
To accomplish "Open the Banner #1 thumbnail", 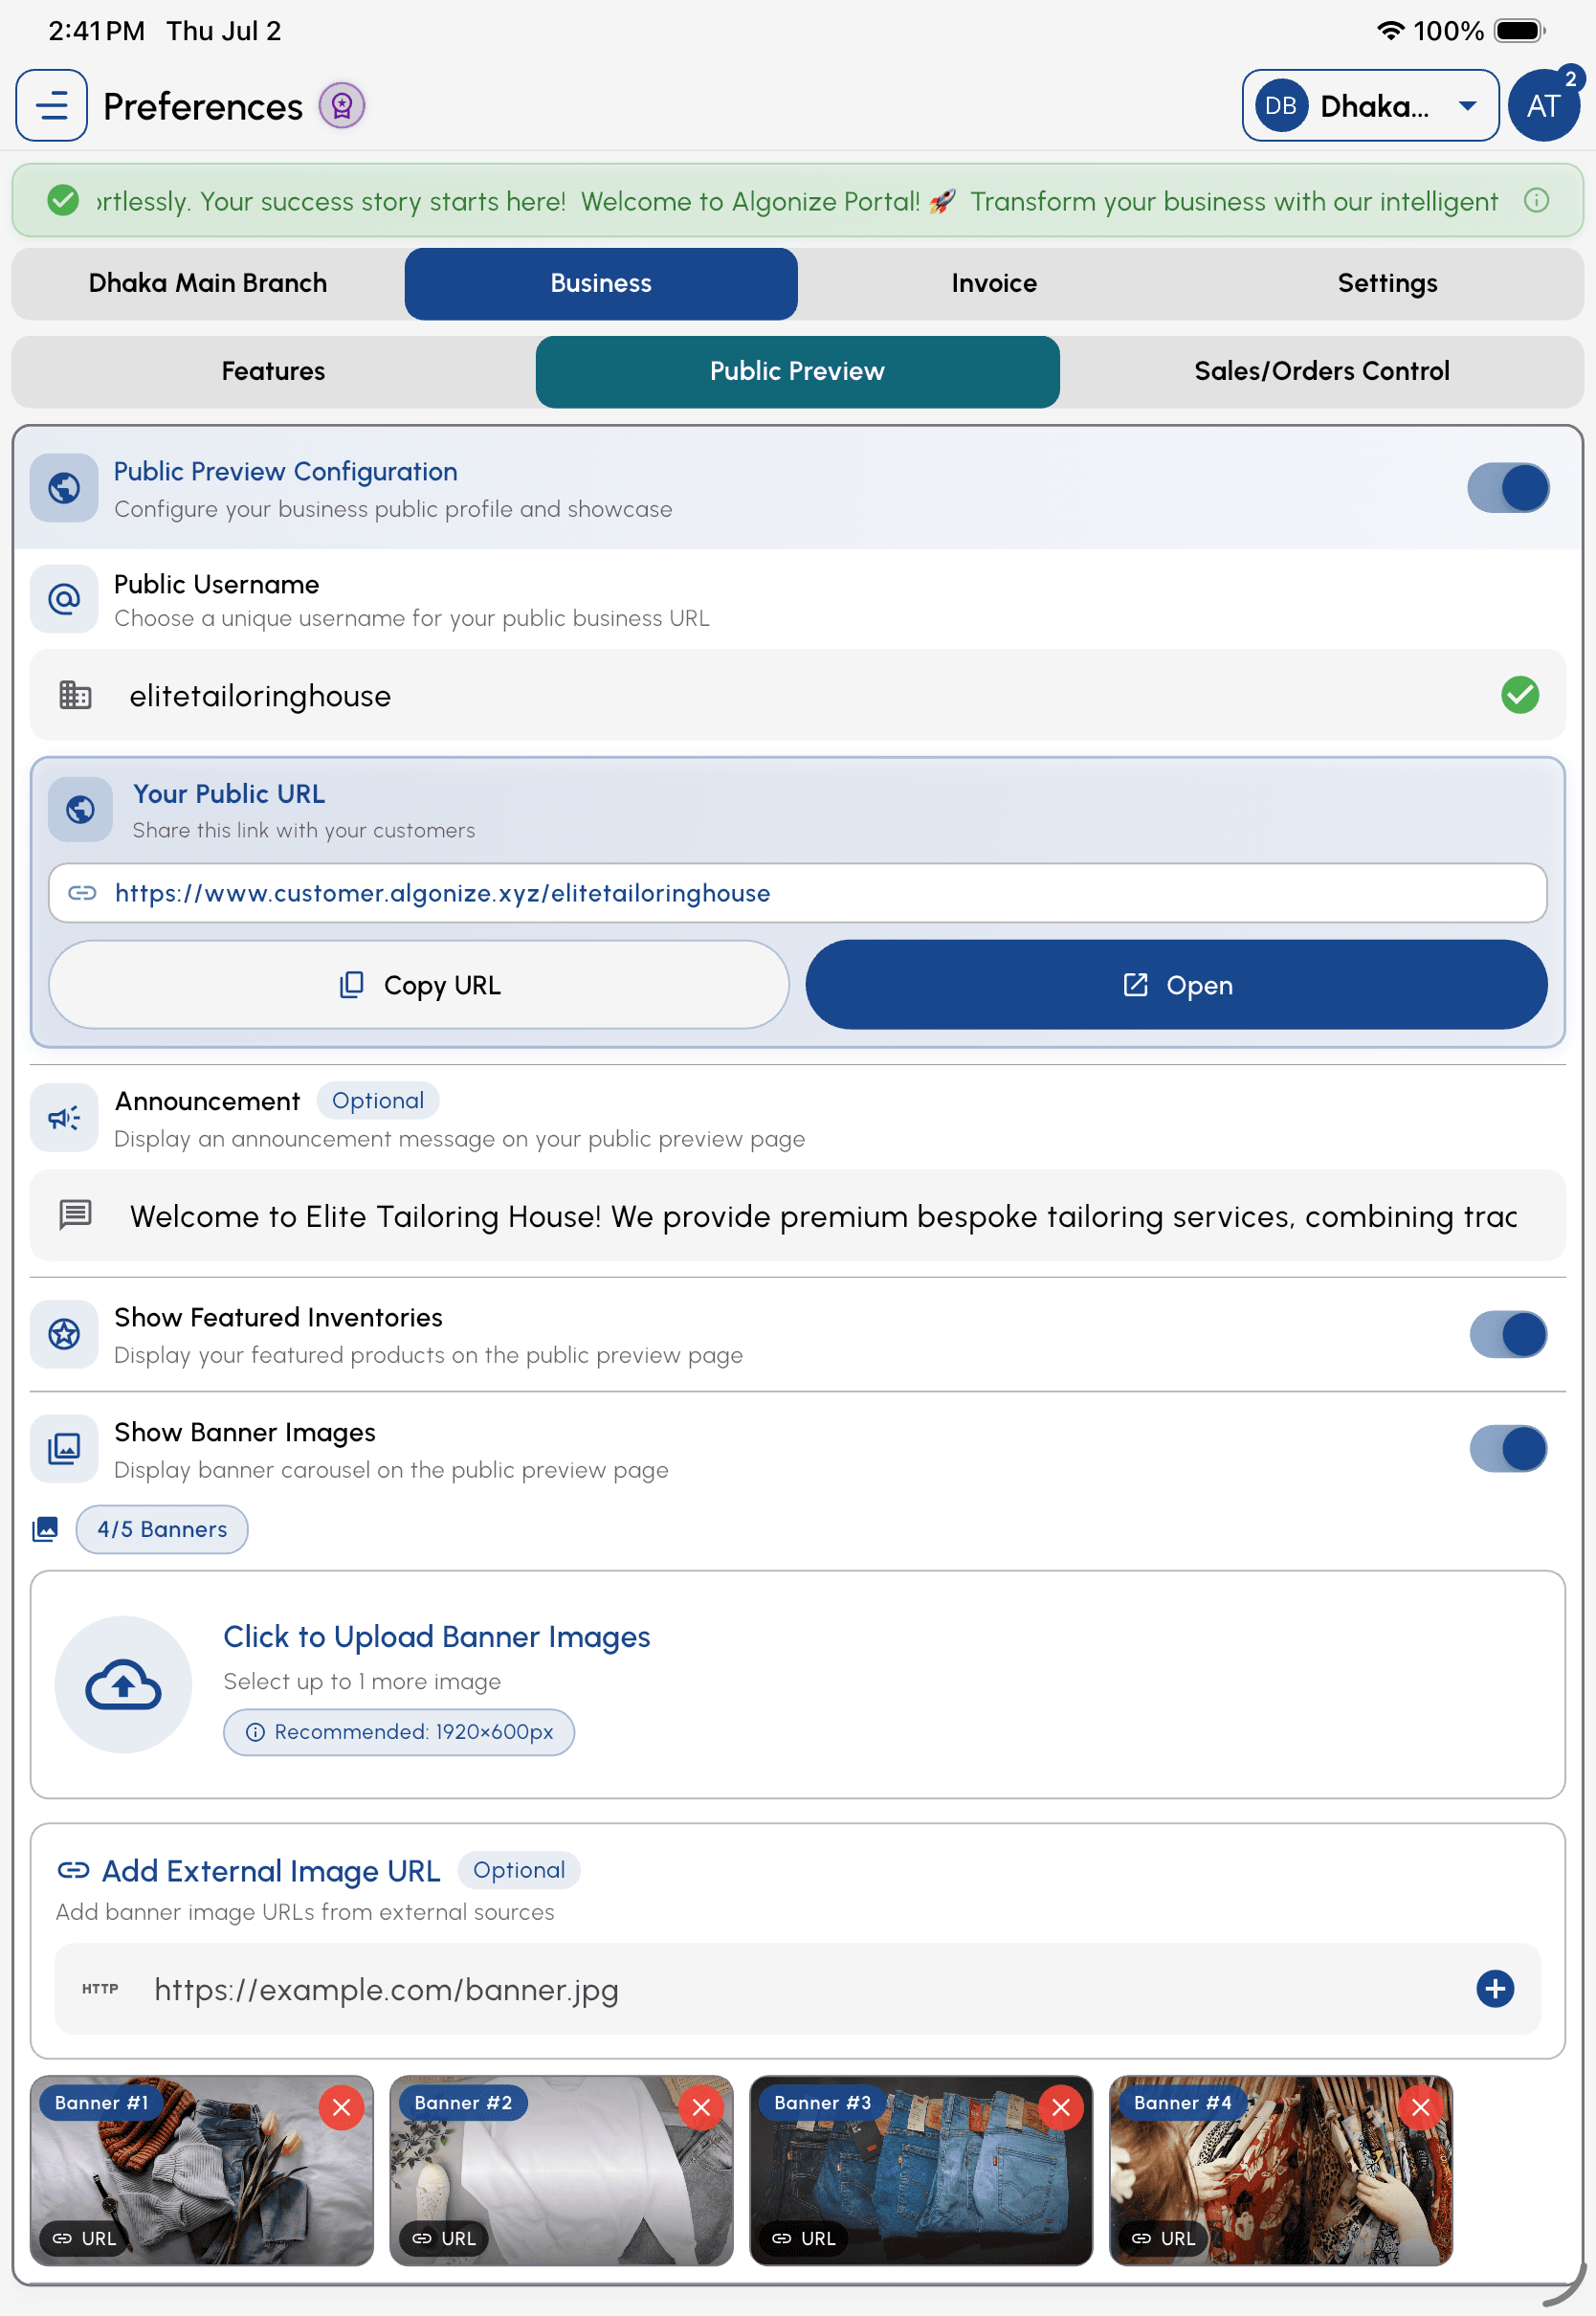I will tap(202, 2170).
